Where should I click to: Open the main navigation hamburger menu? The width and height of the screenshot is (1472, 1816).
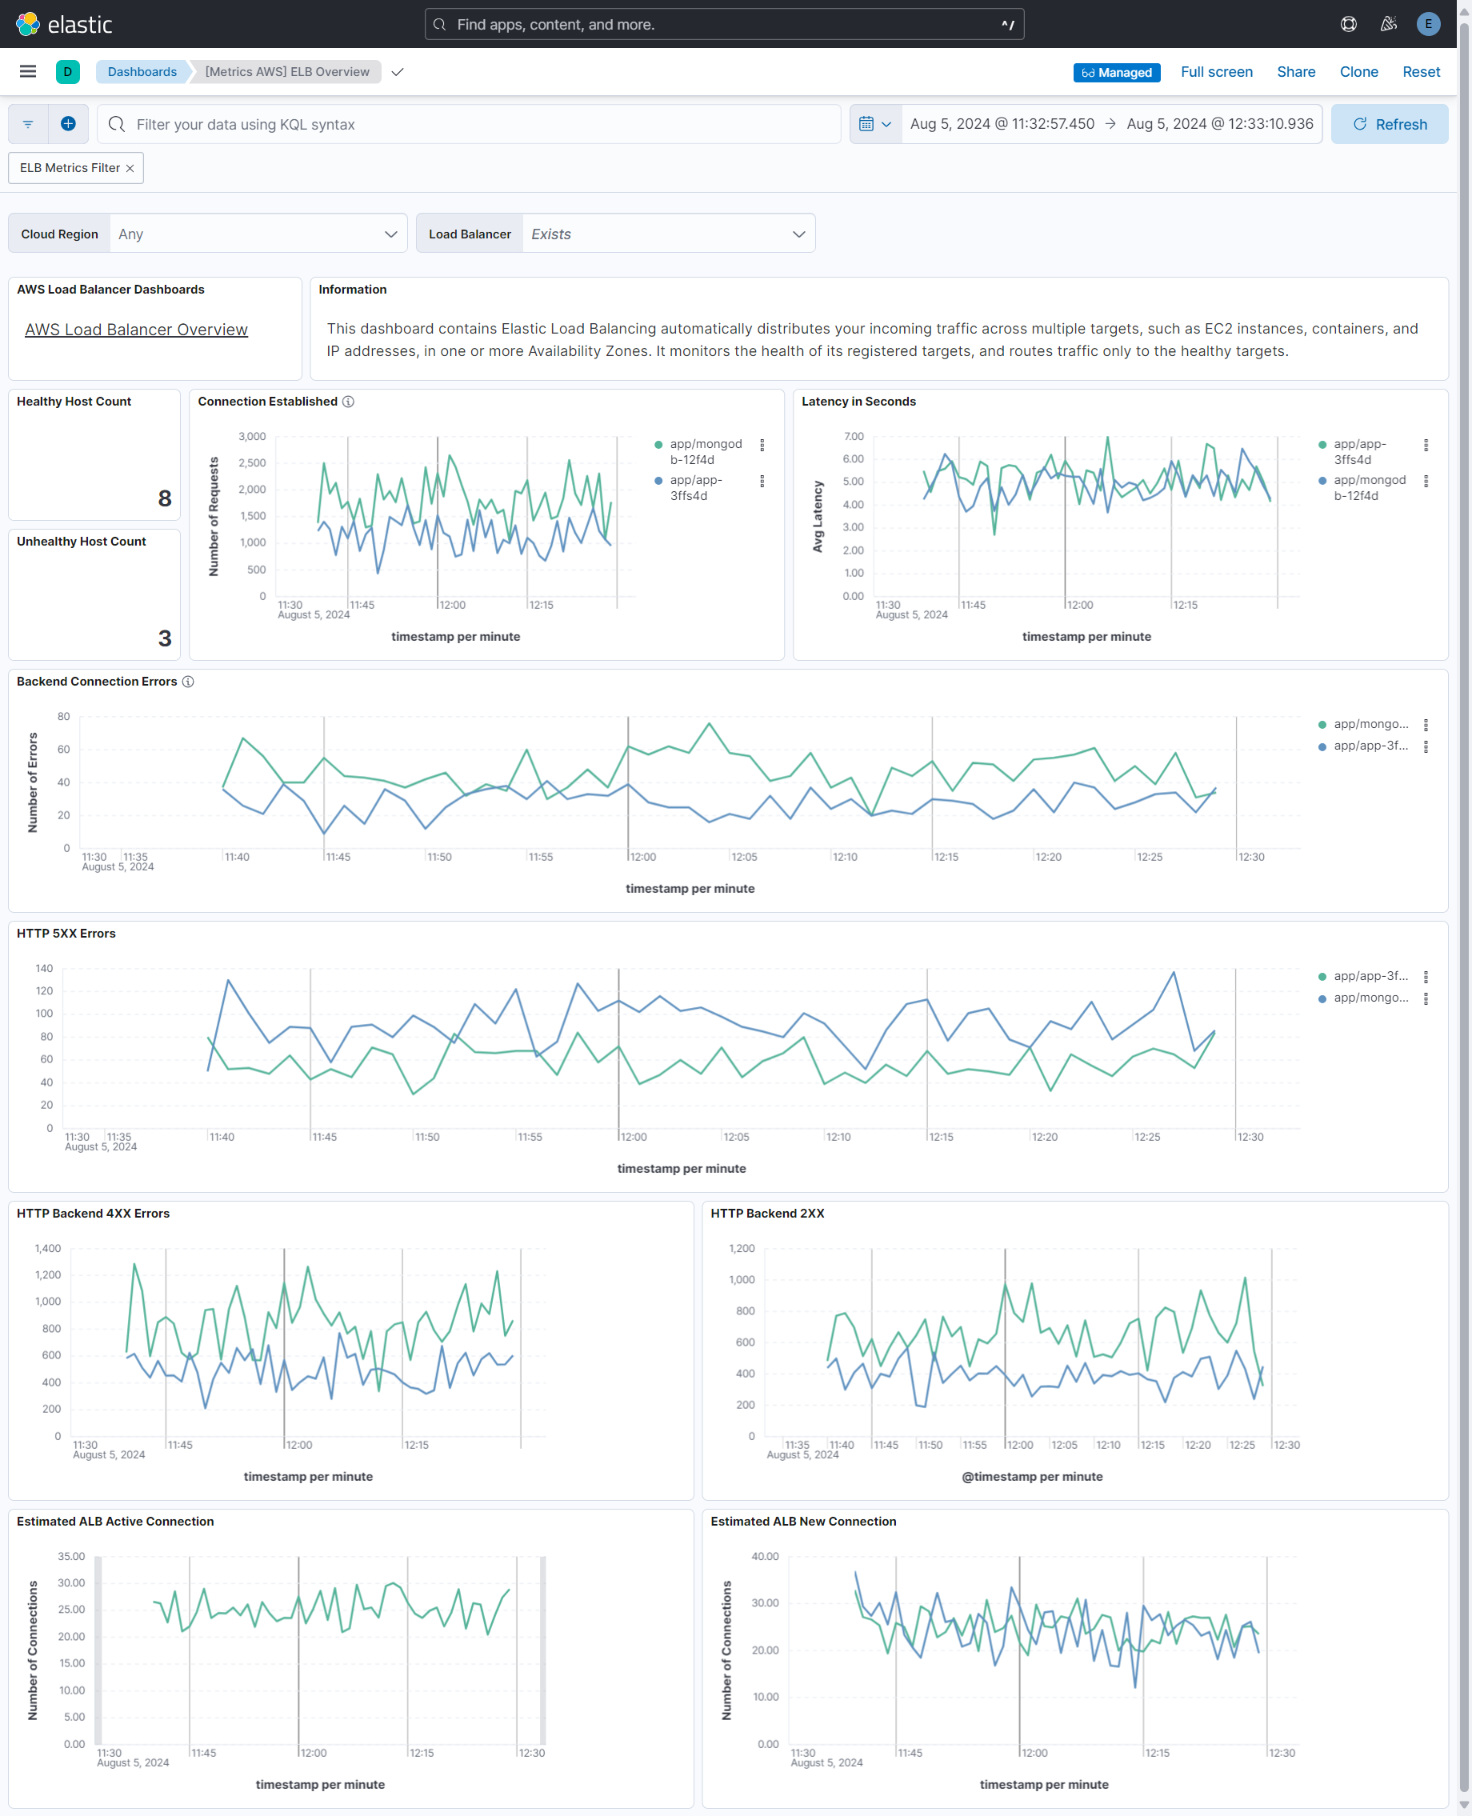click(28, 72)
